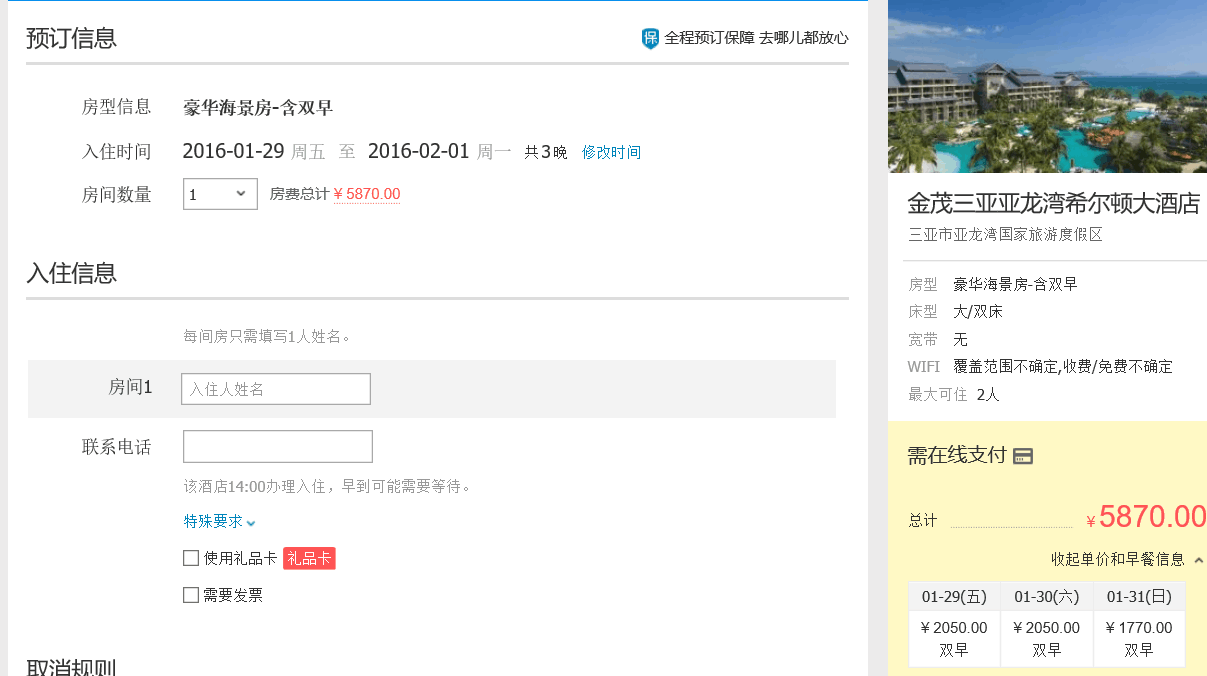Screen dimensions: 1207x676
Task: Click the booking guarantee shield icon
Action: [x=650, y=38]
